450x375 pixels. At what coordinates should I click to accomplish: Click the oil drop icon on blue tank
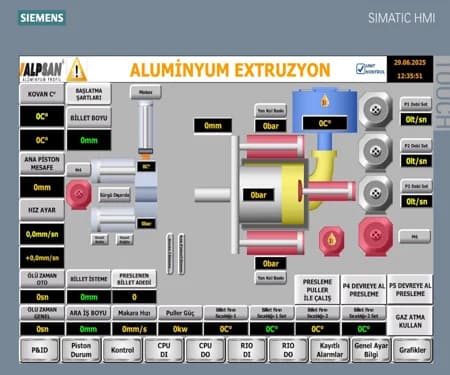(x=324, y=101)
